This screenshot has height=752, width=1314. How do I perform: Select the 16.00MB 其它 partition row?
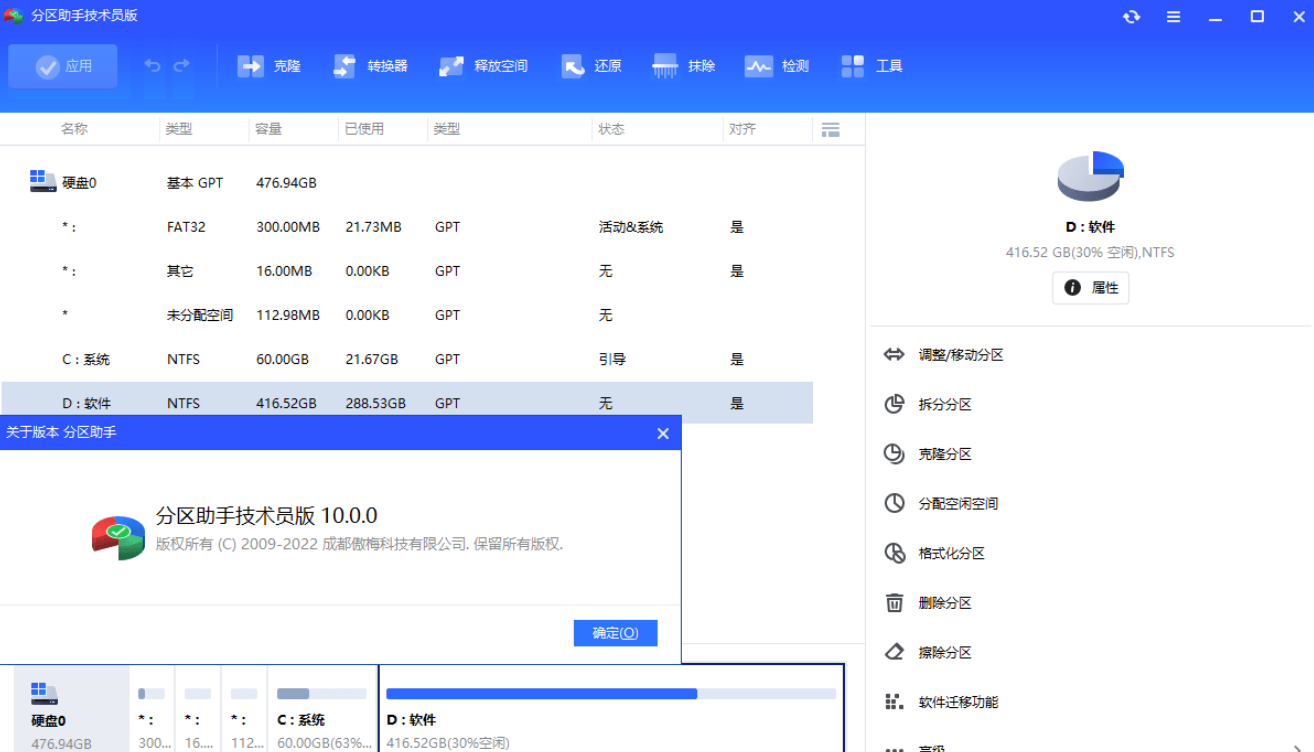[406, 271]
